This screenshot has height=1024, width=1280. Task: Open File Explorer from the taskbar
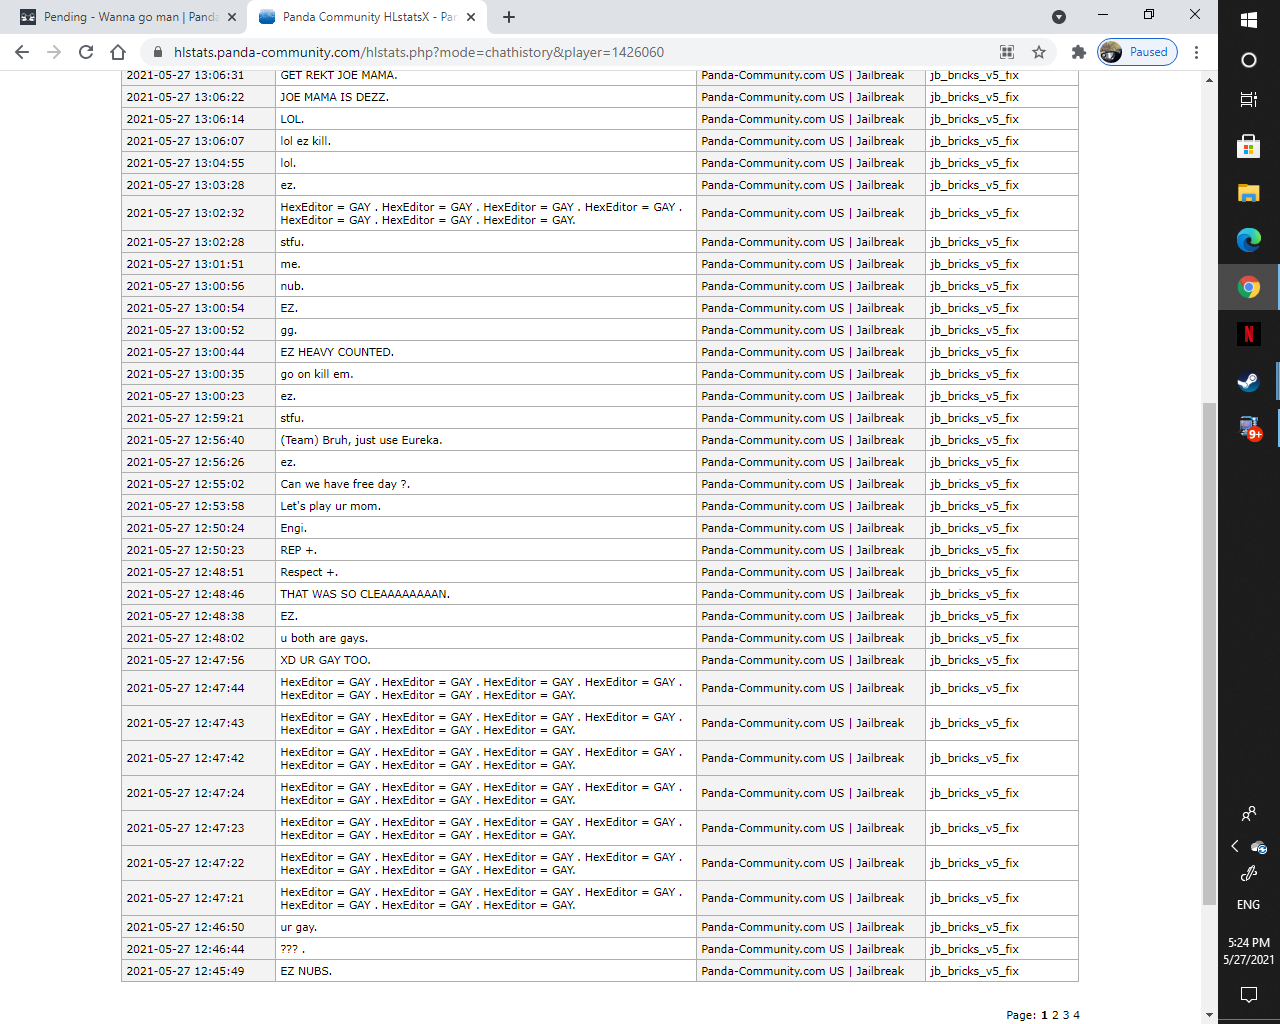1248,193
